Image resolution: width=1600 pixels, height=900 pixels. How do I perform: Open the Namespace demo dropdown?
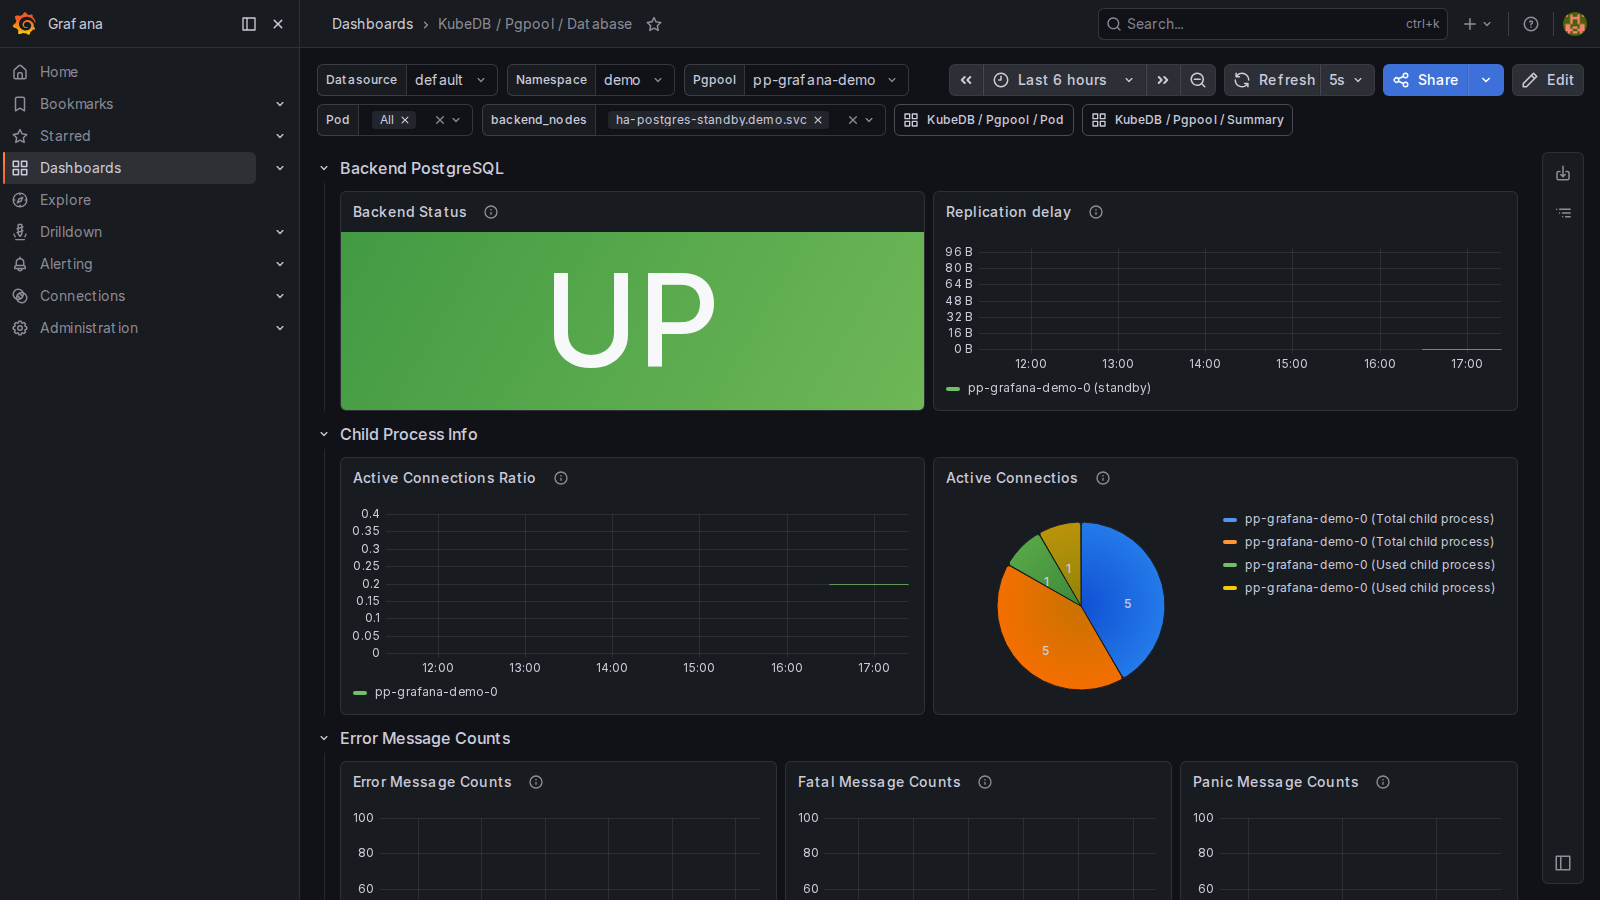635,80
